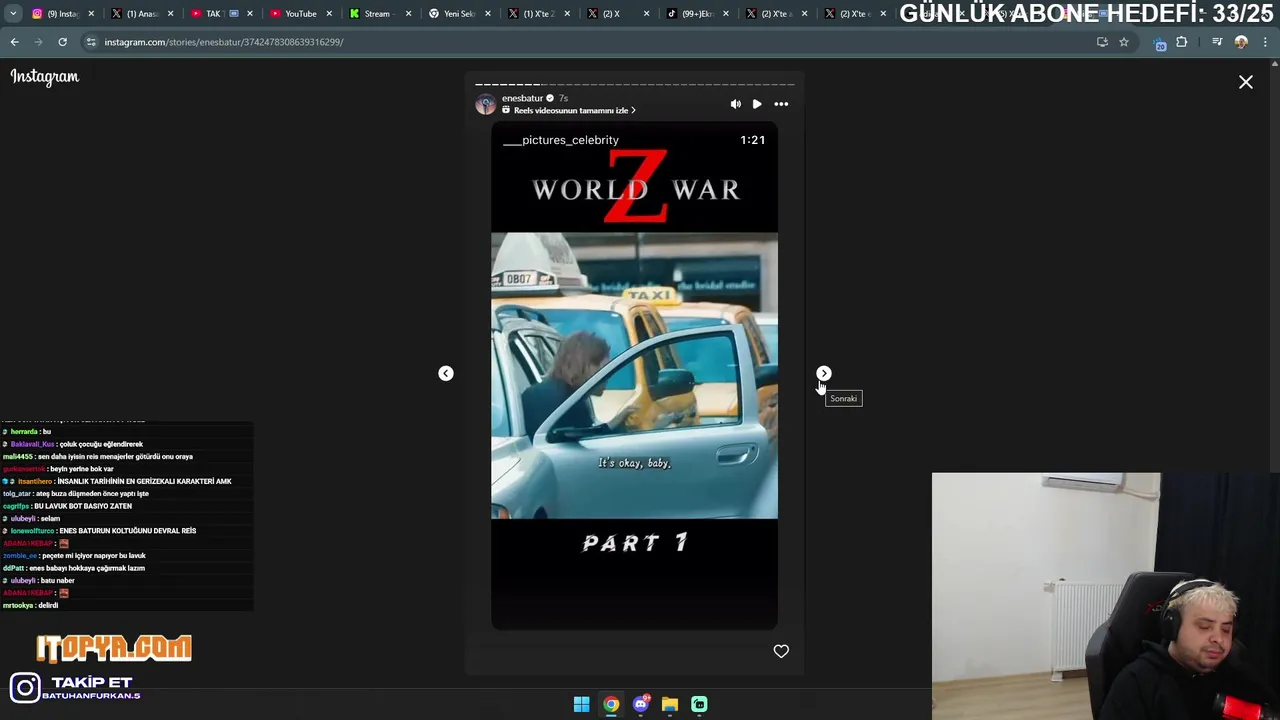This screenshot has width=1280, height=720.
Task: Reload the Instagram page
Action: click(x=62, y=42)
